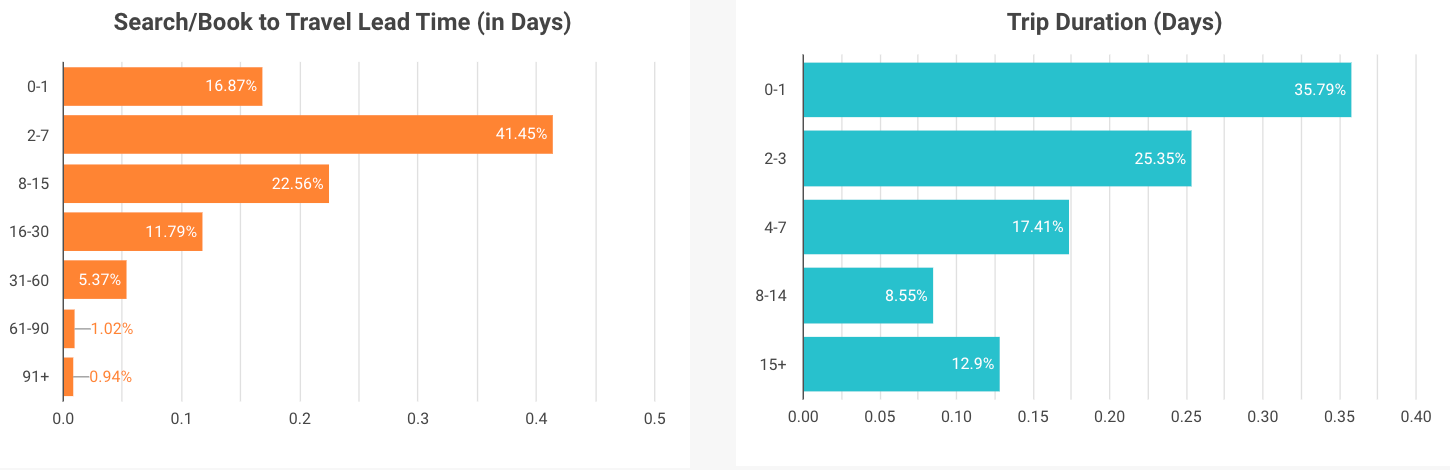This screenshot has width=1450, height=470.
Task: Click the 35.79% teal trip duration bar
Action: coord(1077,90)
